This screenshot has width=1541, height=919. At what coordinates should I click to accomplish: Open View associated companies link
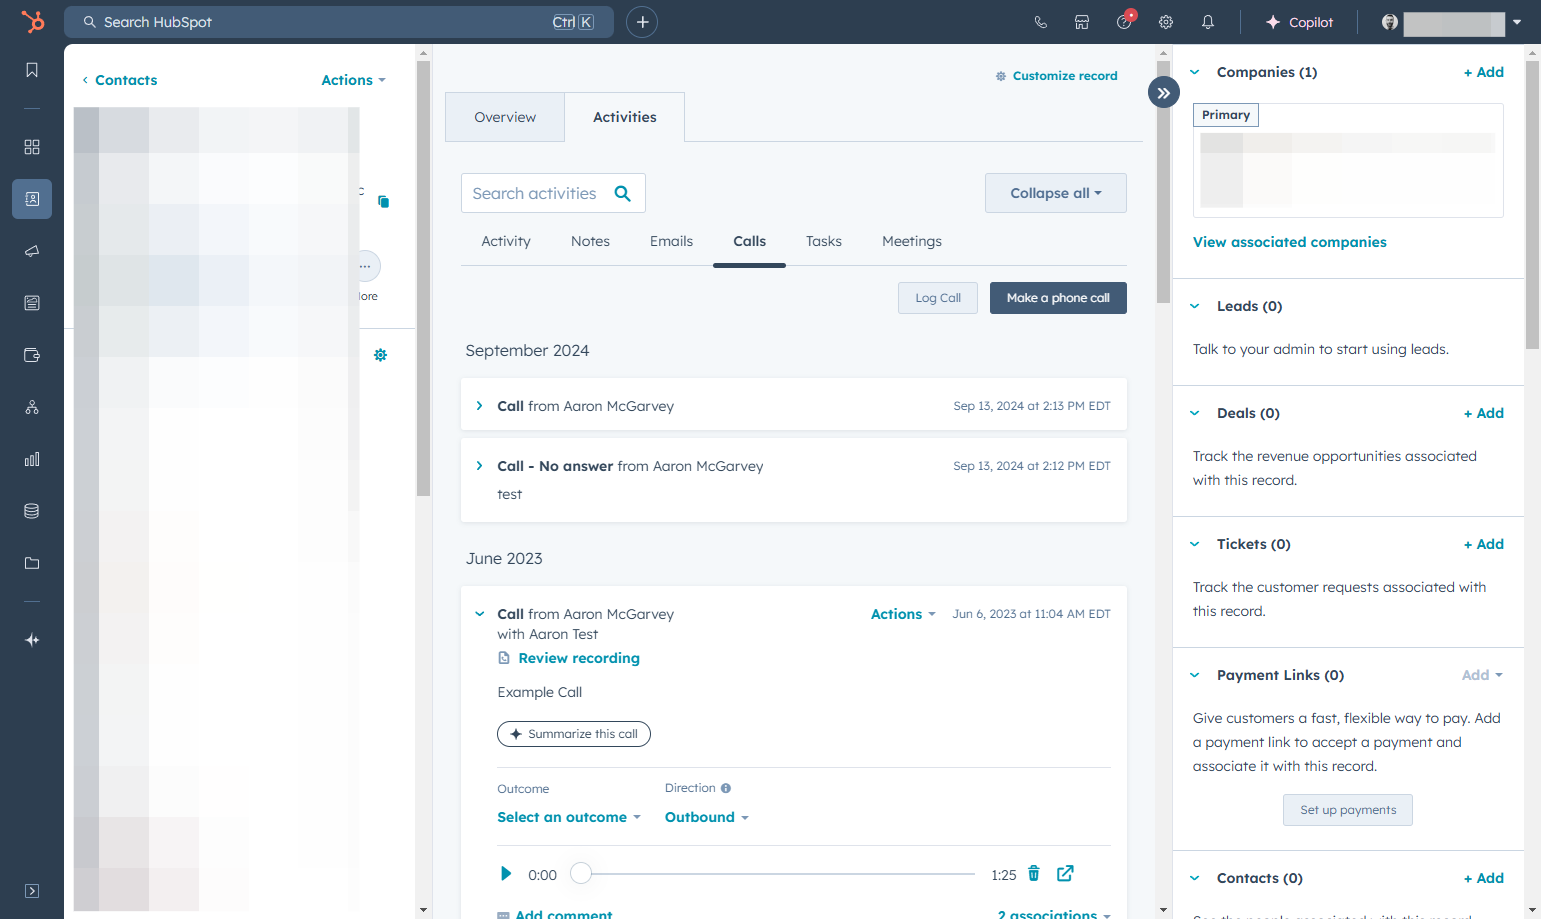(1290, 242)
